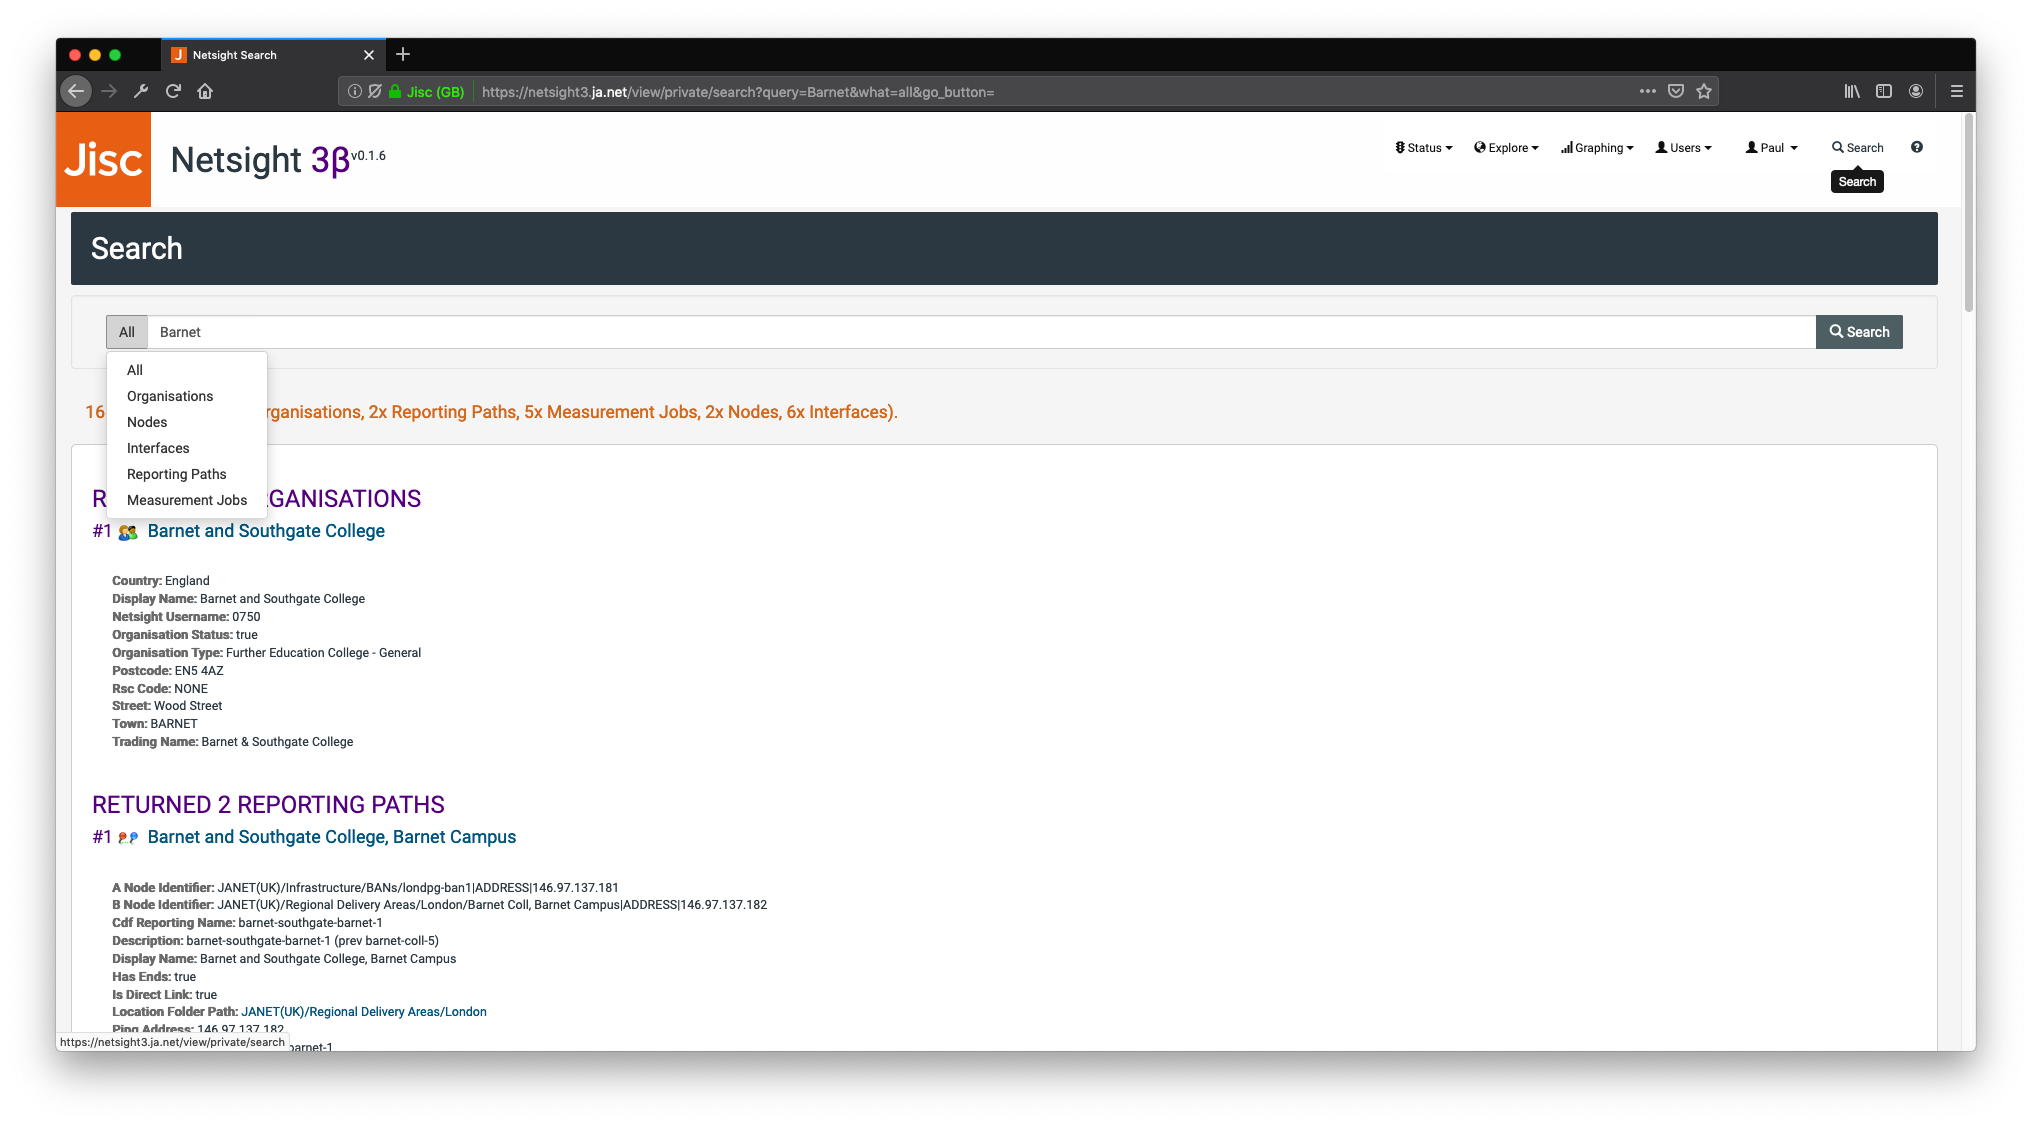
Task: Open the browser hamburger menu
Action: [1957, 91]
